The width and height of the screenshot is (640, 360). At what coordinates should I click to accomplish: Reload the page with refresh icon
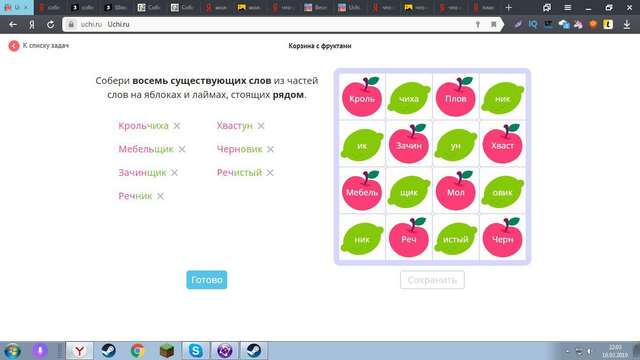pyautogui.click(x=50, y=24)
